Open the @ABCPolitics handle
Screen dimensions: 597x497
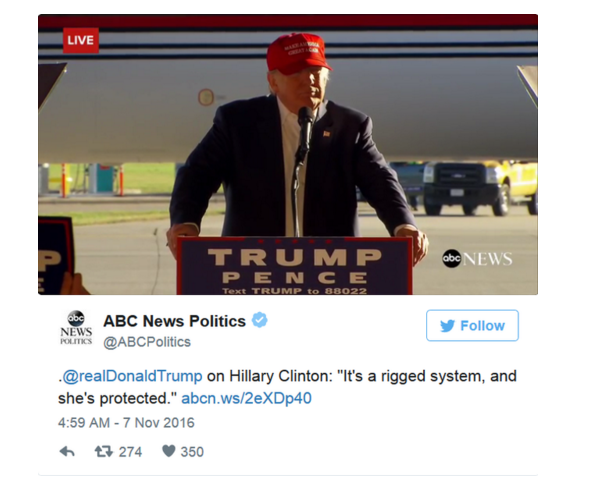click(147, 342)
